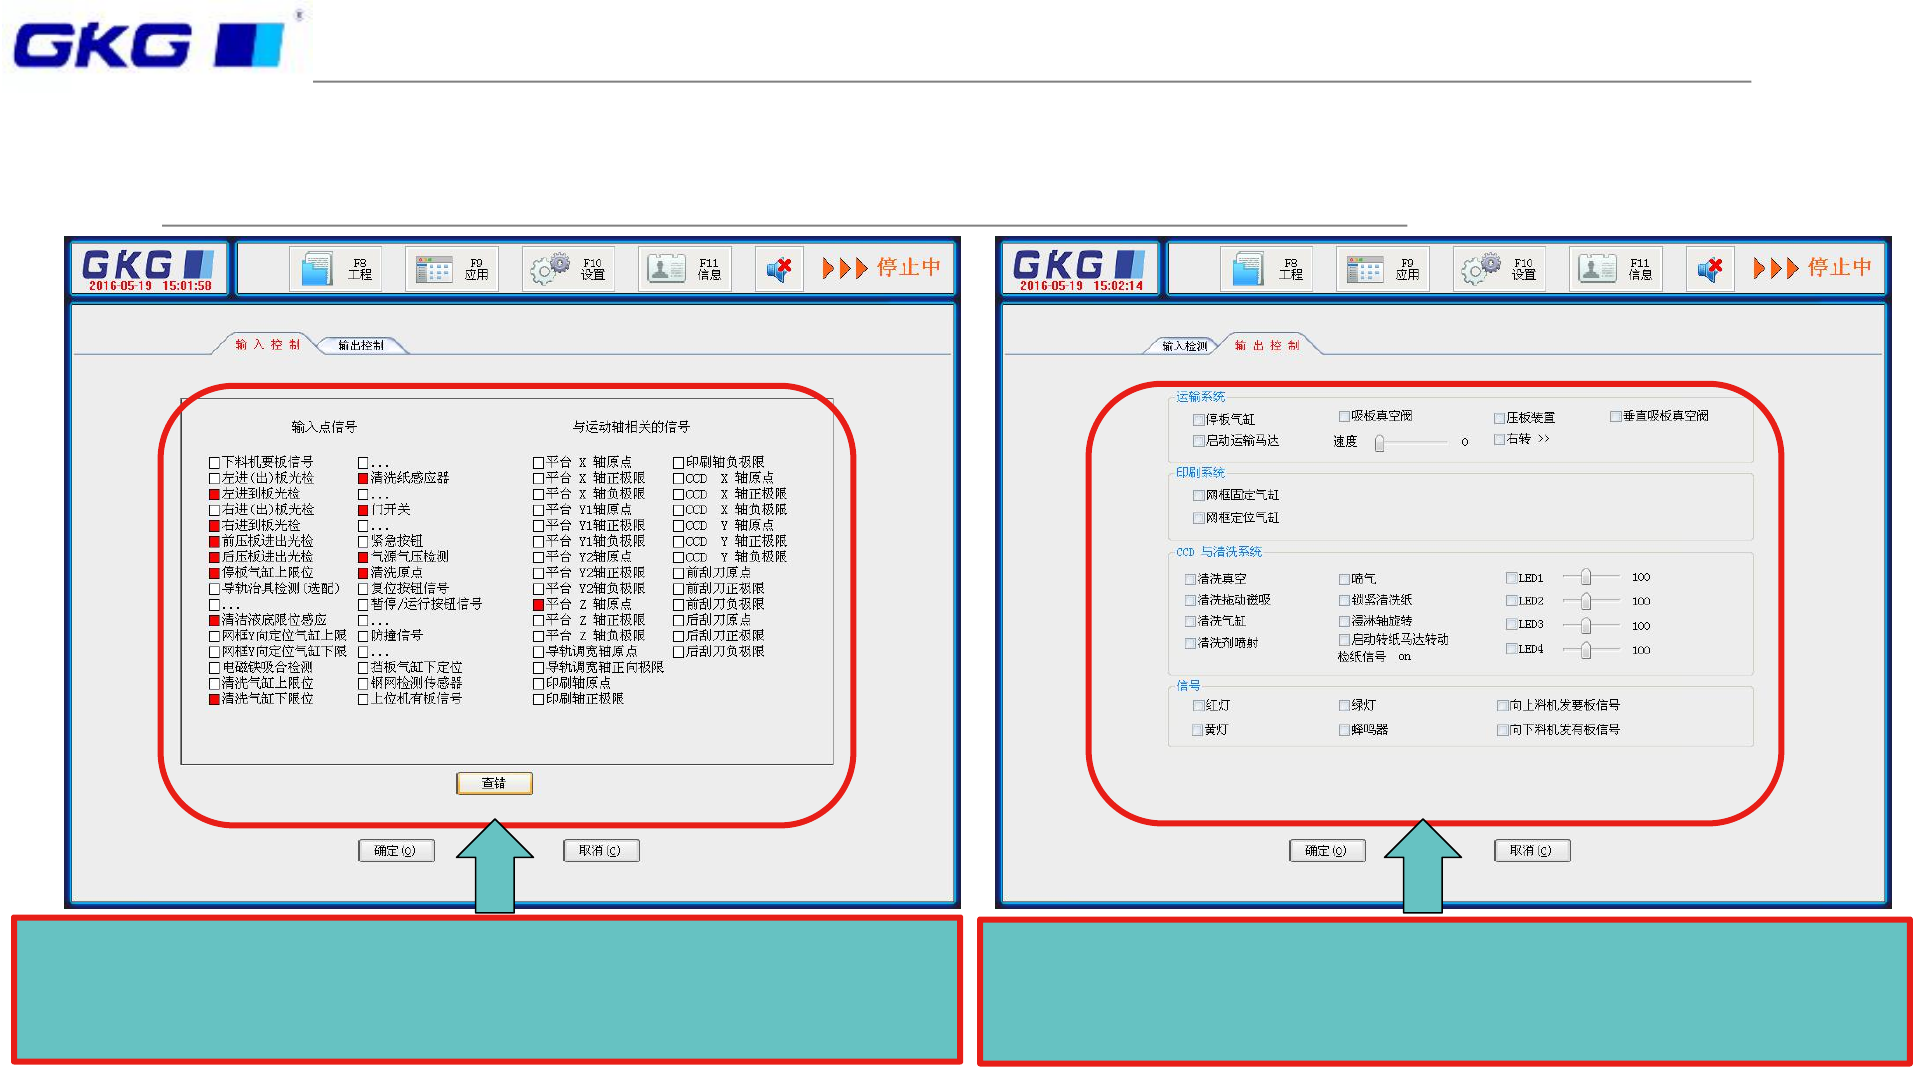Check the 红灯 signal checkbox
The image size is (1920, 1080).
[1198, 706]
